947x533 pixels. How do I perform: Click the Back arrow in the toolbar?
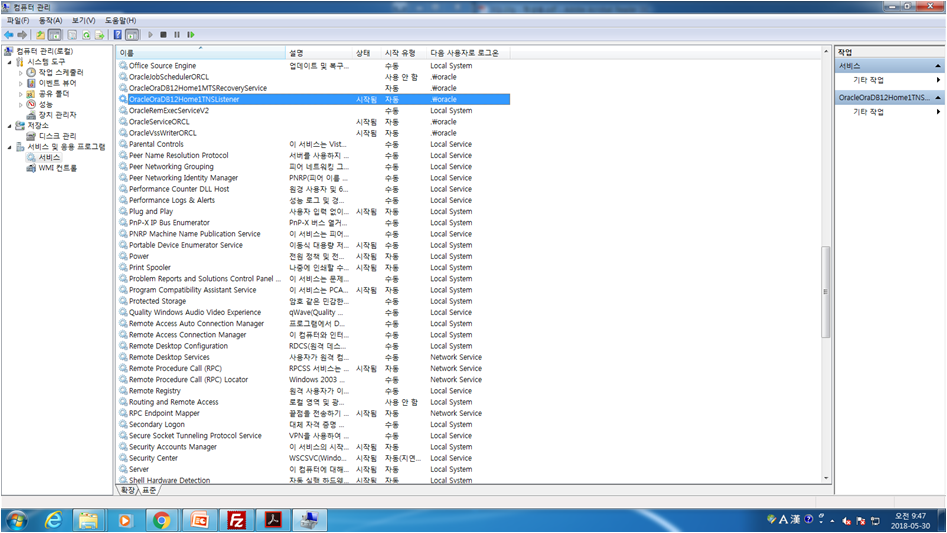click(x=8, y=35)
